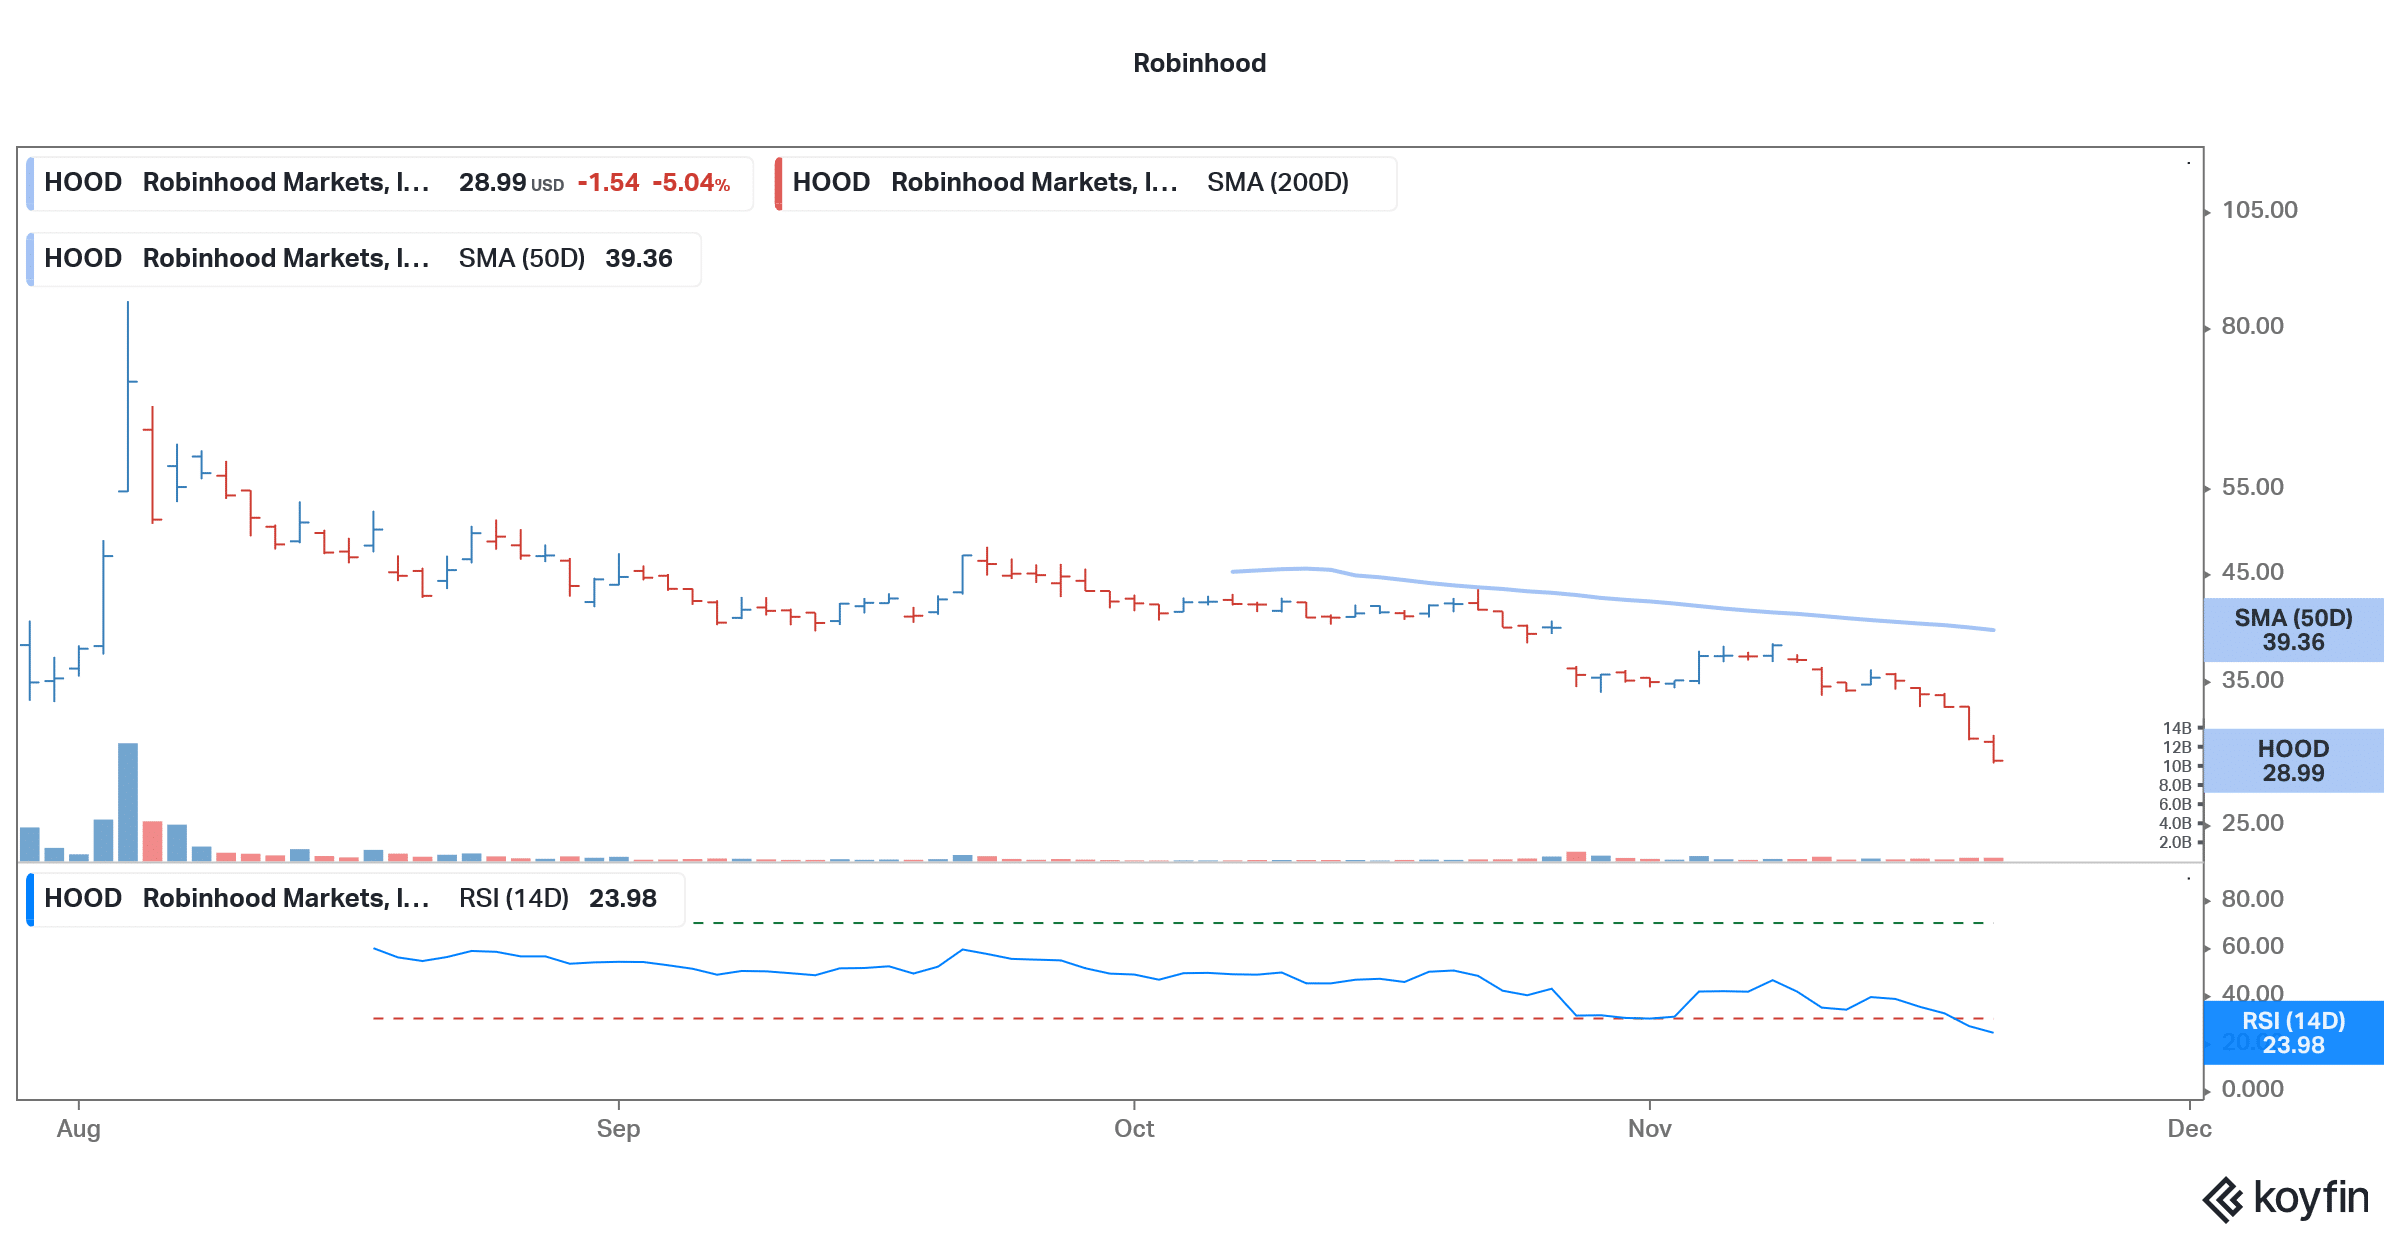Click the -1.54 price change value
This screenshot has width=2400, height=1240.
coord(608,183)
